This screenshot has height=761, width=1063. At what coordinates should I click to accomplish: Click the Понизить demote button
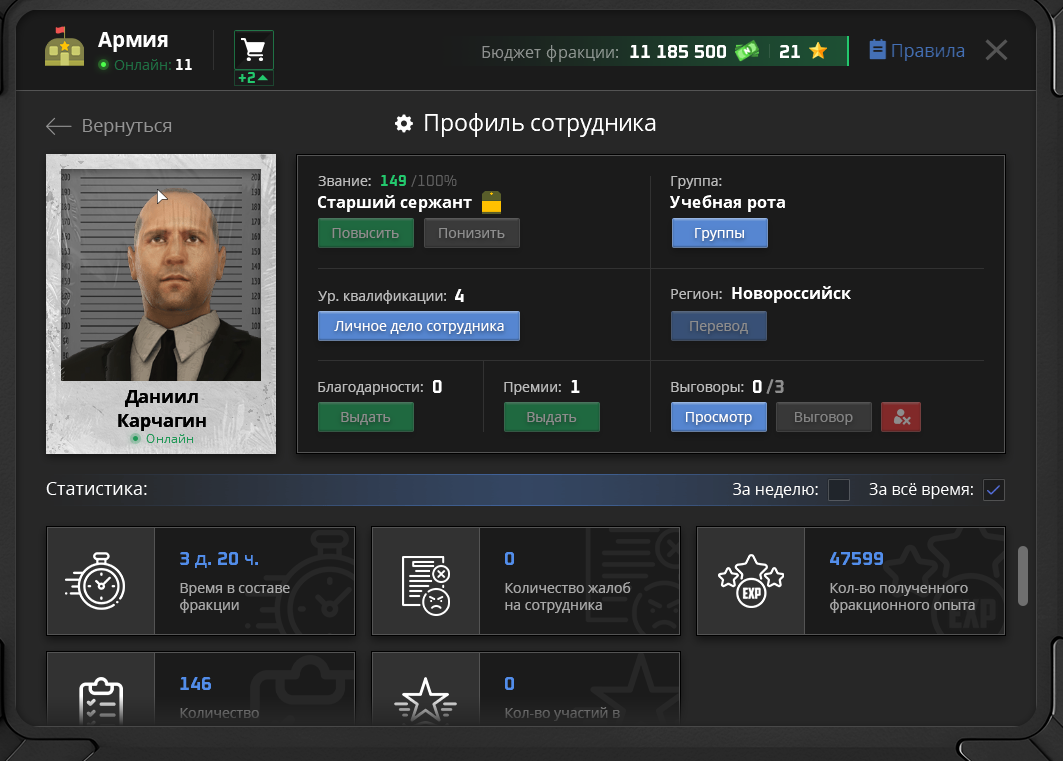pyautogui.click(x=471, y=233)
